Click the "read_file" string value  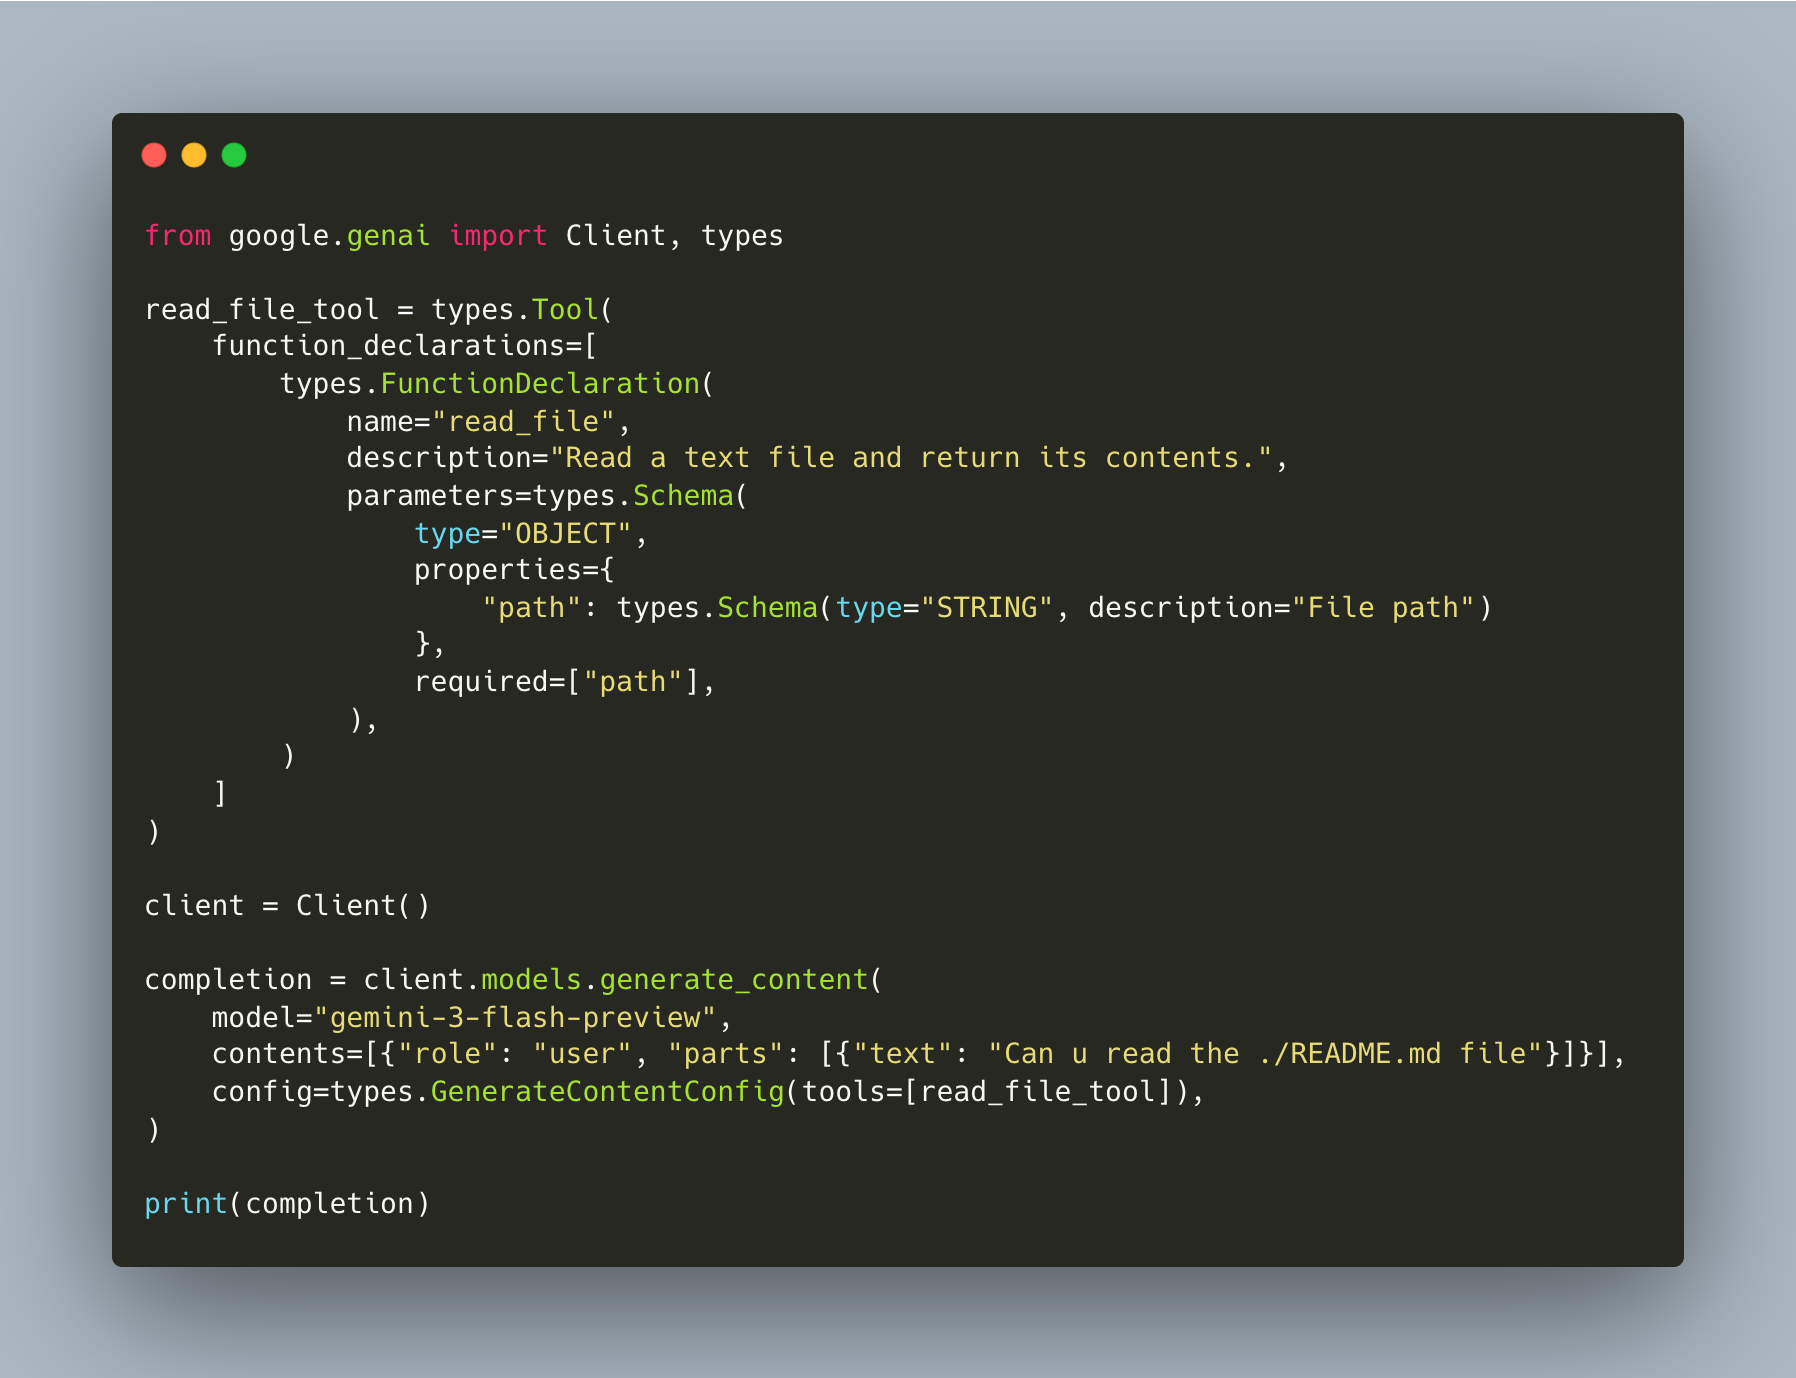(523, 422)
